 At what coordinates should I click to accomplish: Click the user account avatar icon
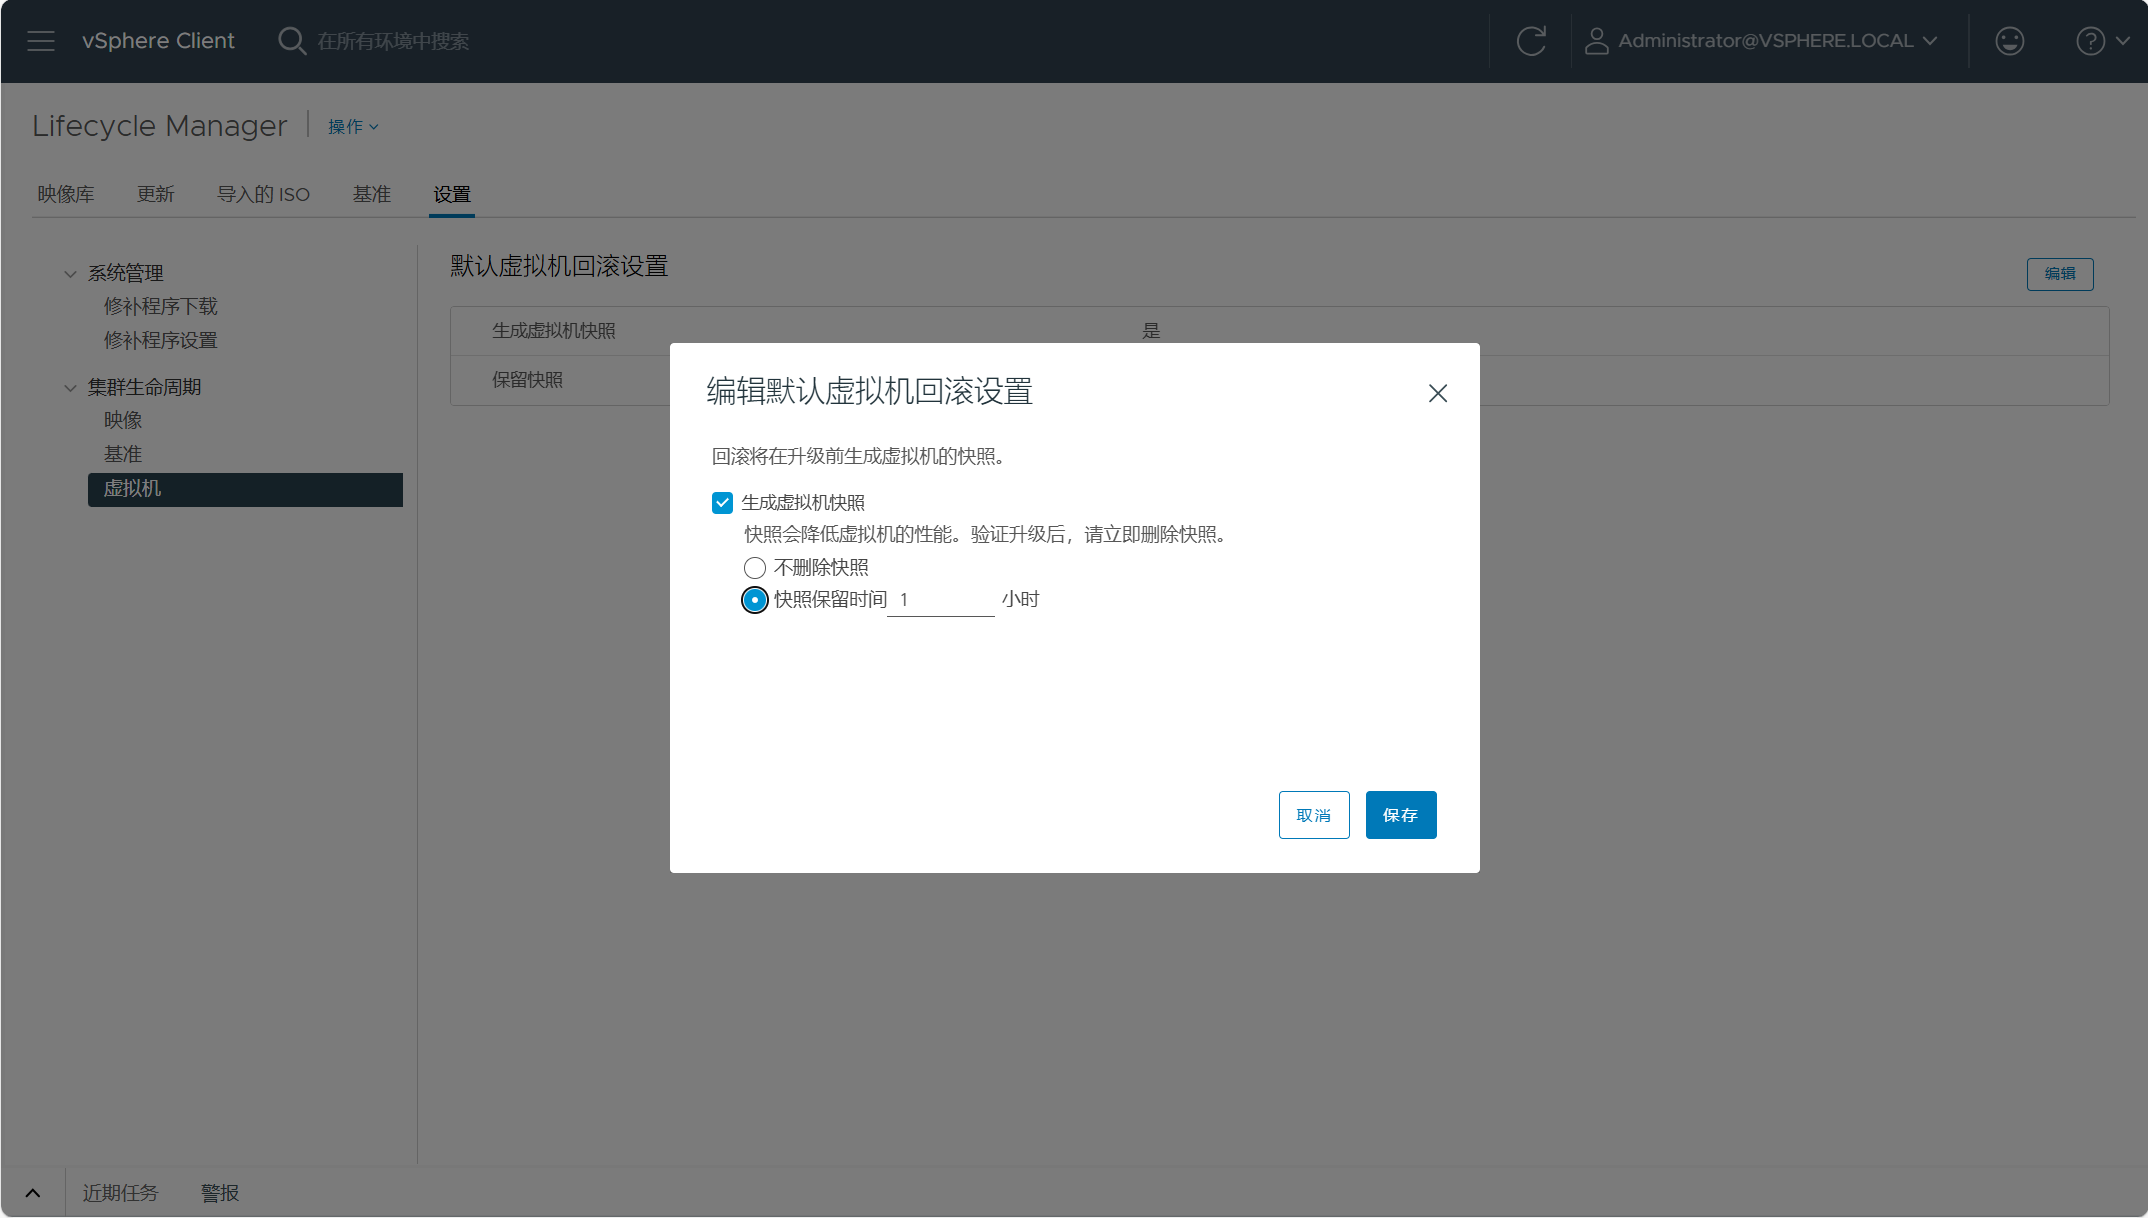coord(1597,41)
